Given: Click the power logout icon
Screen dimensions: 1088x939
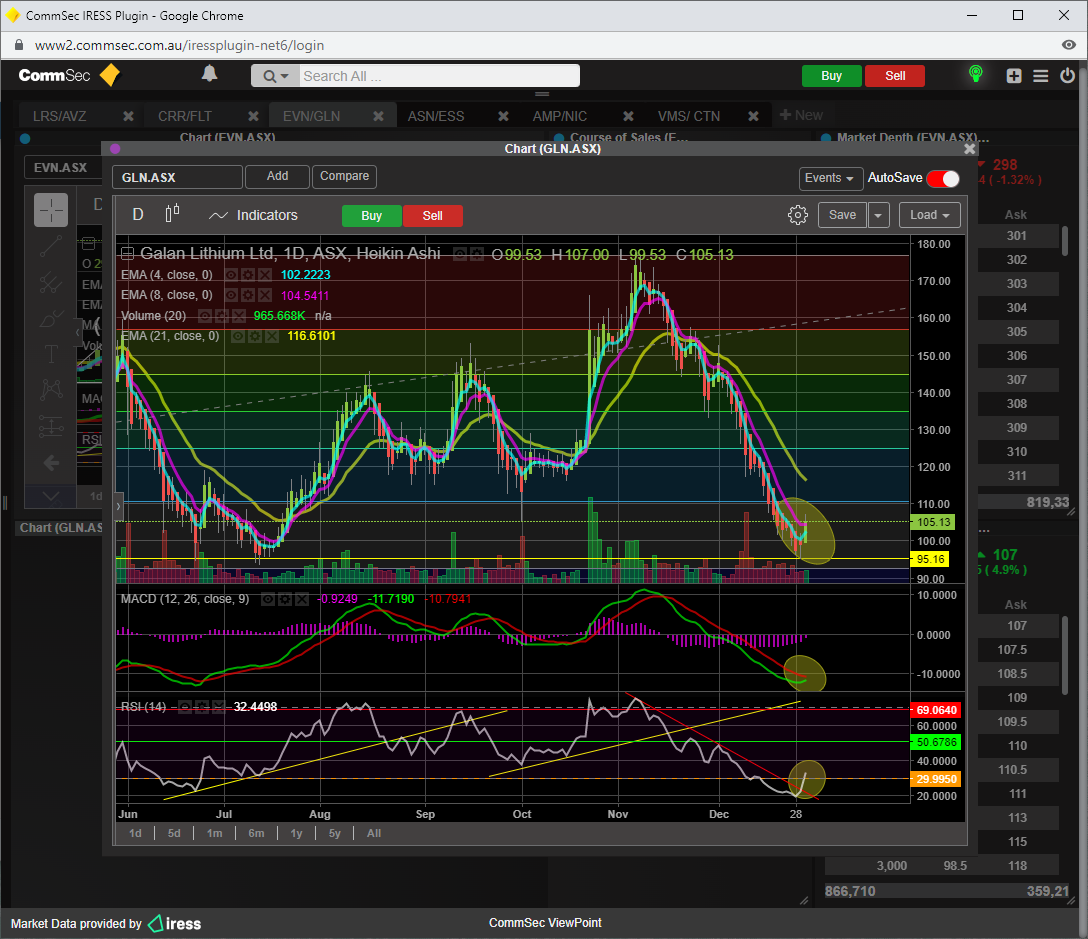Looking at the screenshot, I should 1067,76.
